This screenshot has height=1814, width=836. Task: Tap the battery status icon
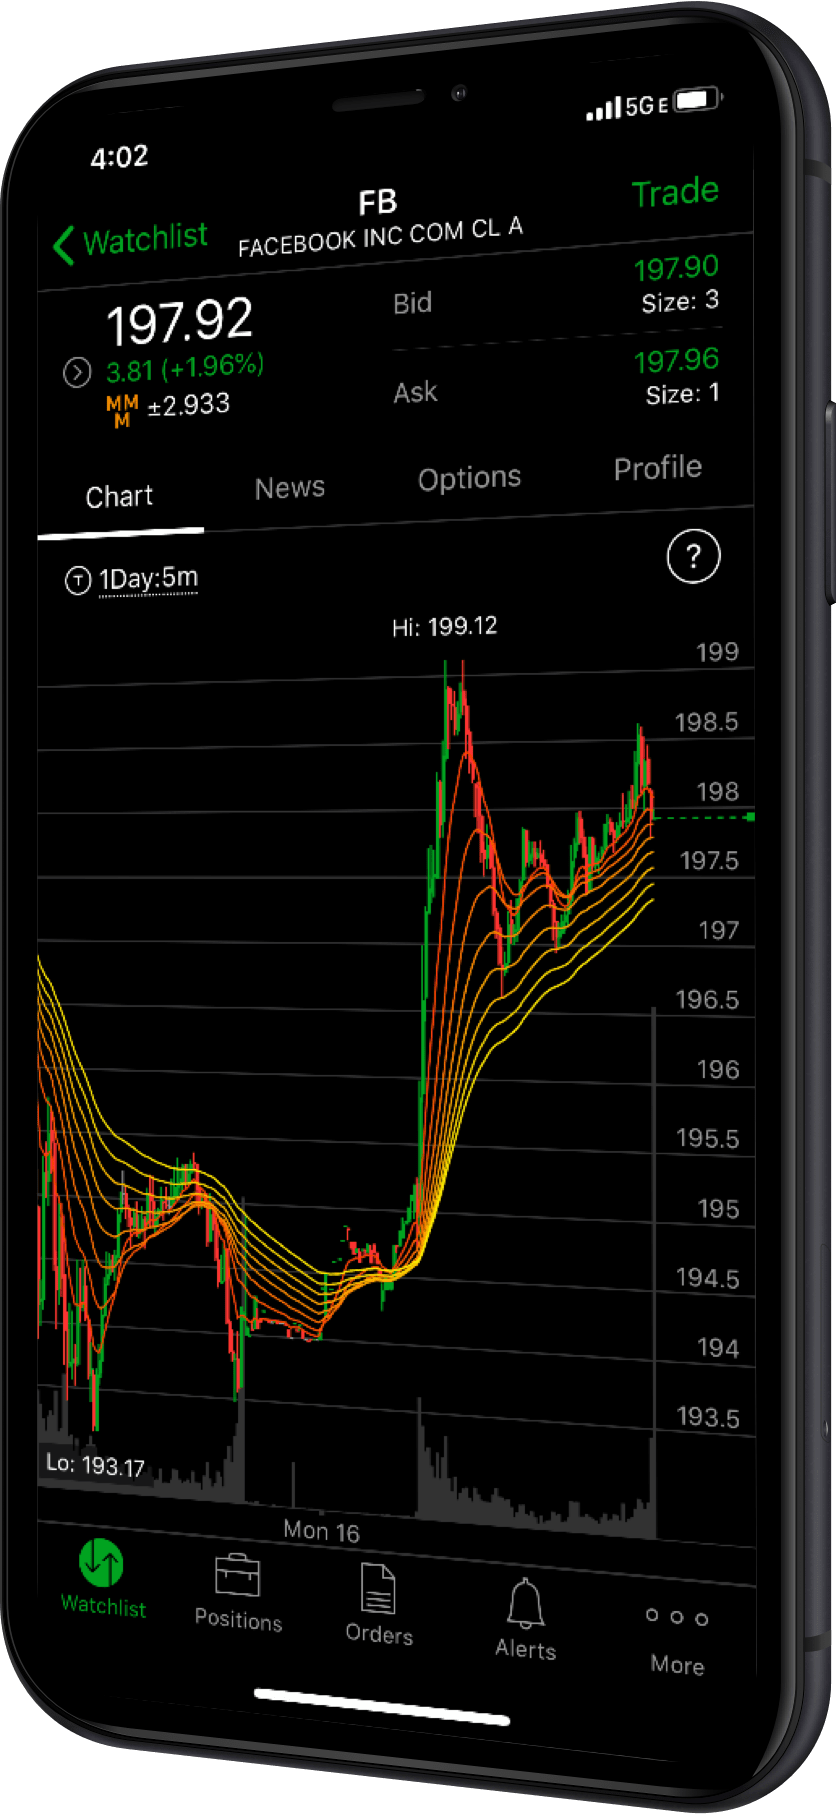click(x=697, y=100)
